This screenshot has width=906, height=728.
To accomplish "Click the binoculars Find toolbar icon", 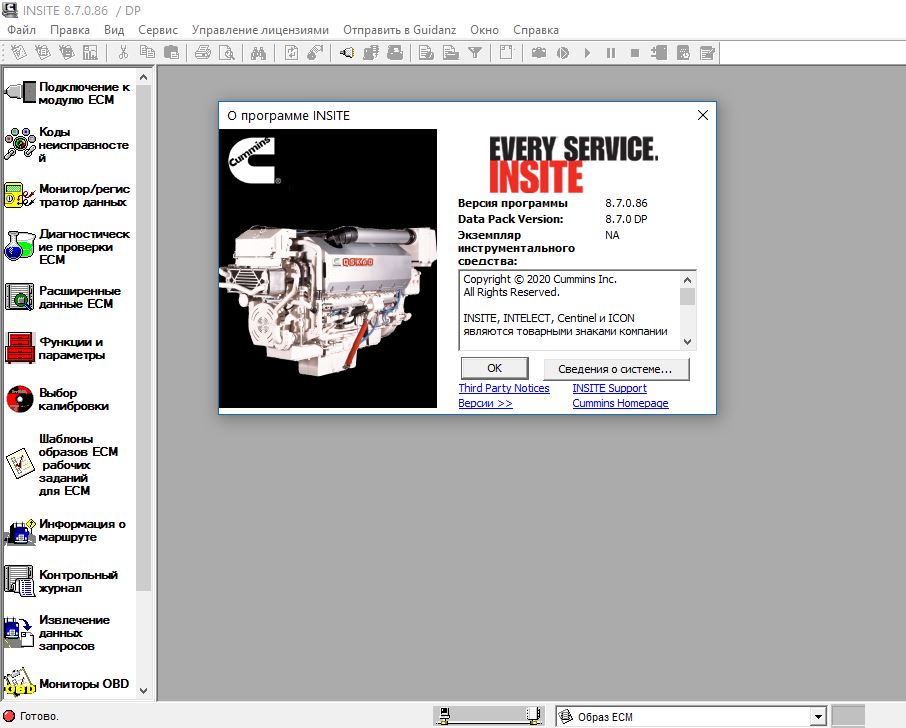I will pos(258,53).
